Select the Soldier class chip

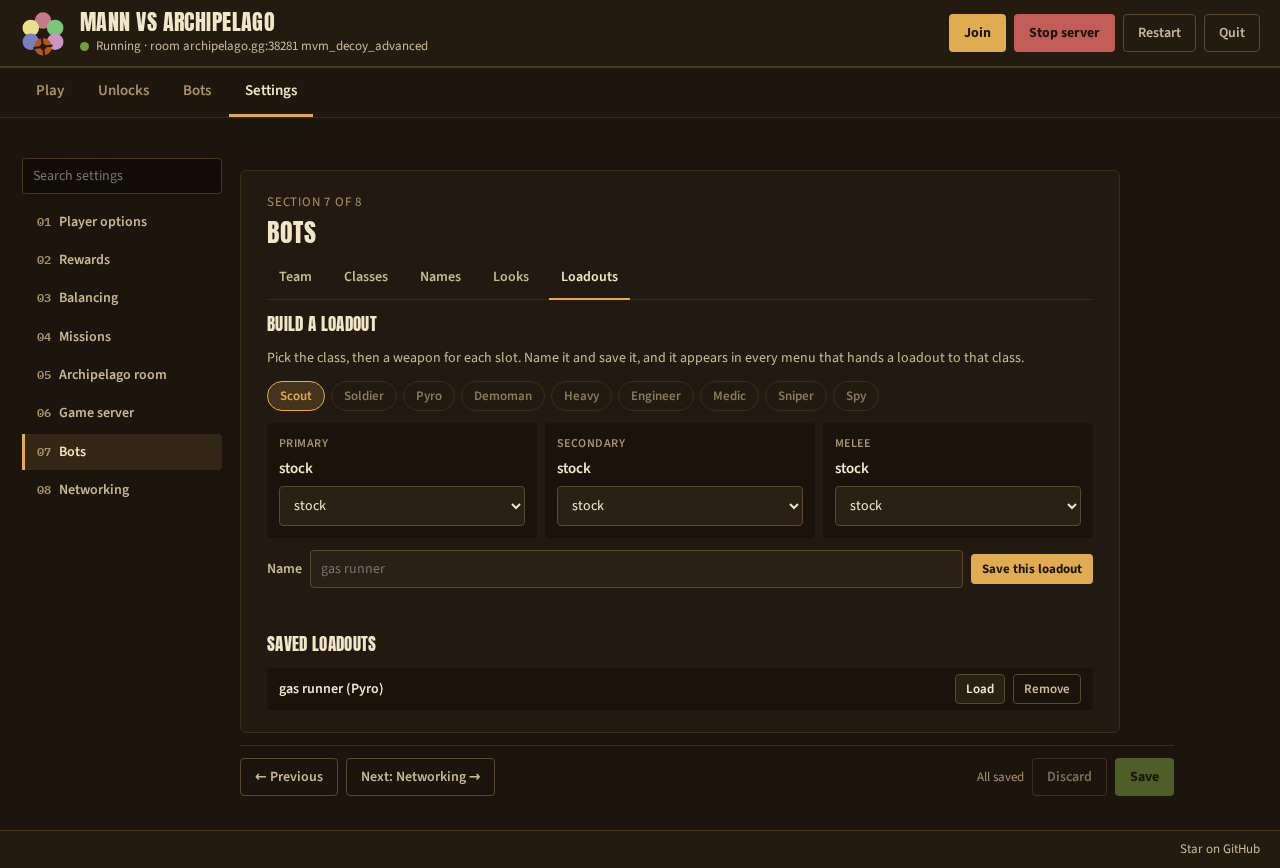click(364, 396)
